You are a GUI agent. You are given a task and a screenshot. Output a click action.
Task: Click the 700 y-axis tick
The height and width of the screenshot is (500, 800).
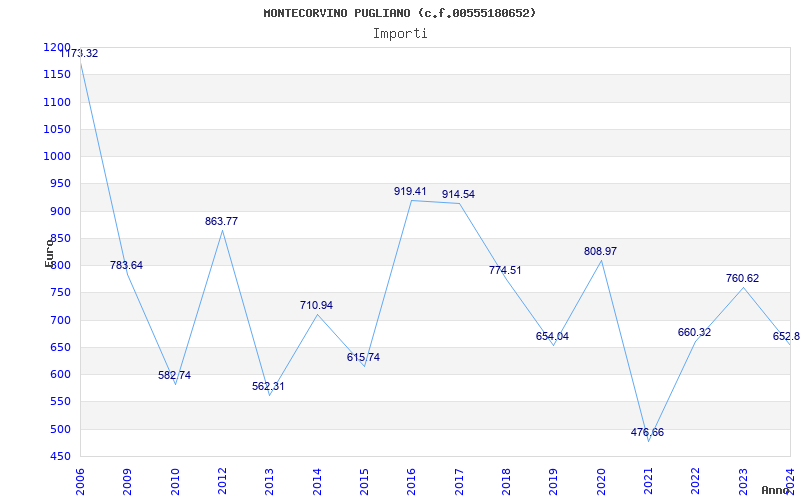60,320
